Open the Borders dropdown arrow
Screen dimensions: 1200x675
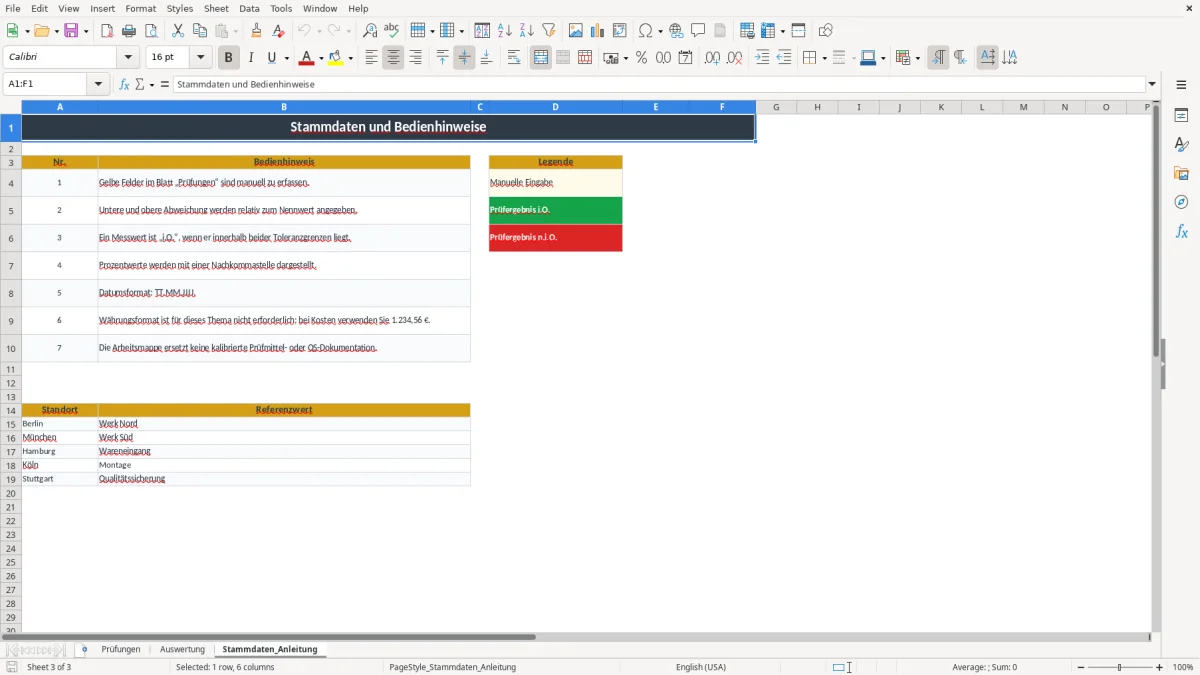pos(823,58)
